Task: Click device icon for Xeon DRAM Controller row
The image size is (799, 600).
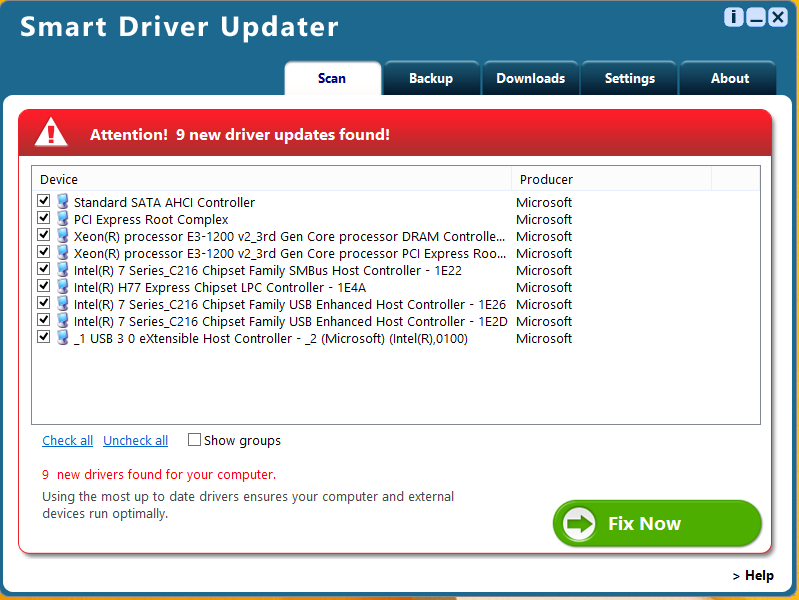Action: pyautogui.click(x=63, y=236)
